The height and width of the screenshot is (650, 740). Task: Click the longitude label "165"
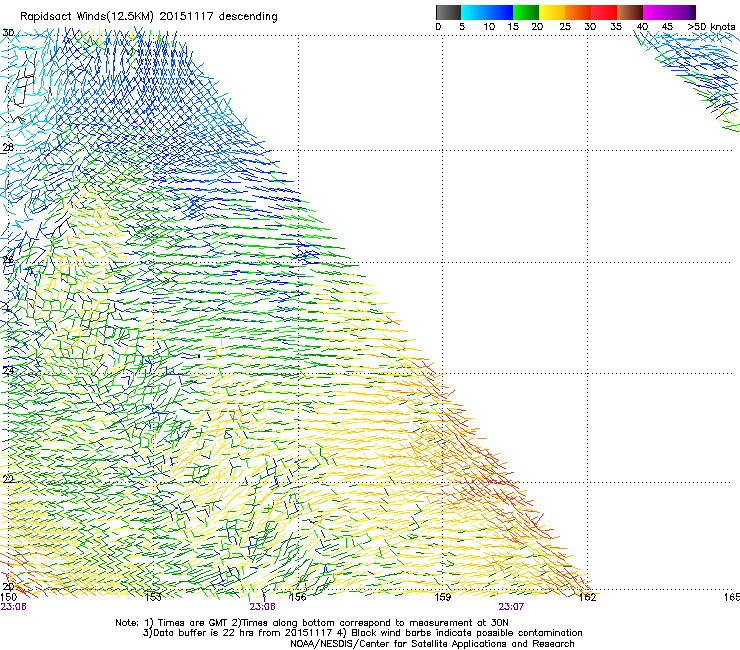pyautogui.click(x=732, y=597)
